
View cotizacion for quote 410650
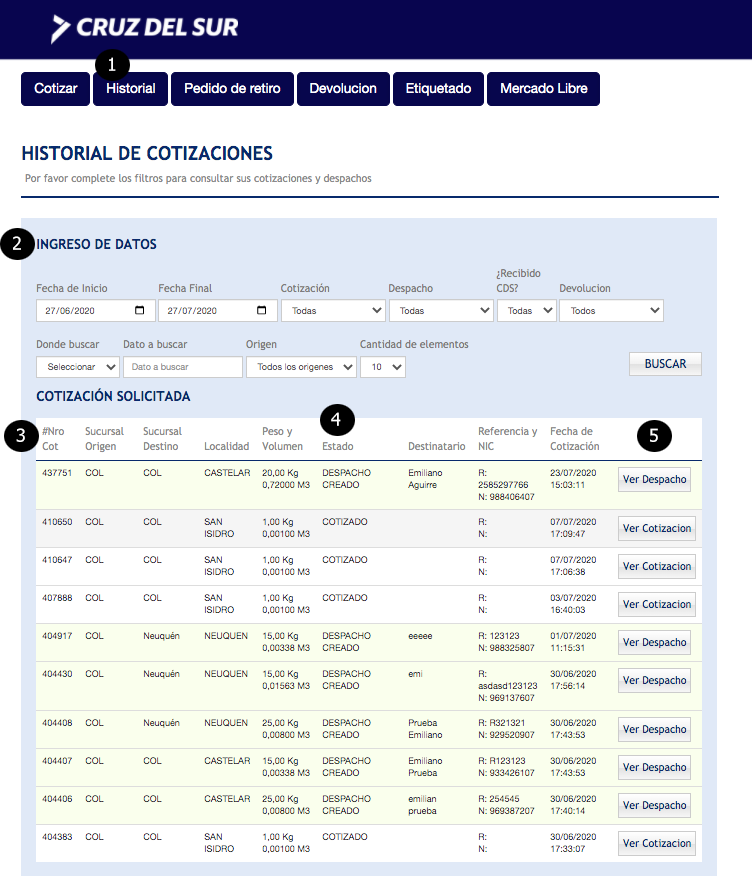[656, 528]
